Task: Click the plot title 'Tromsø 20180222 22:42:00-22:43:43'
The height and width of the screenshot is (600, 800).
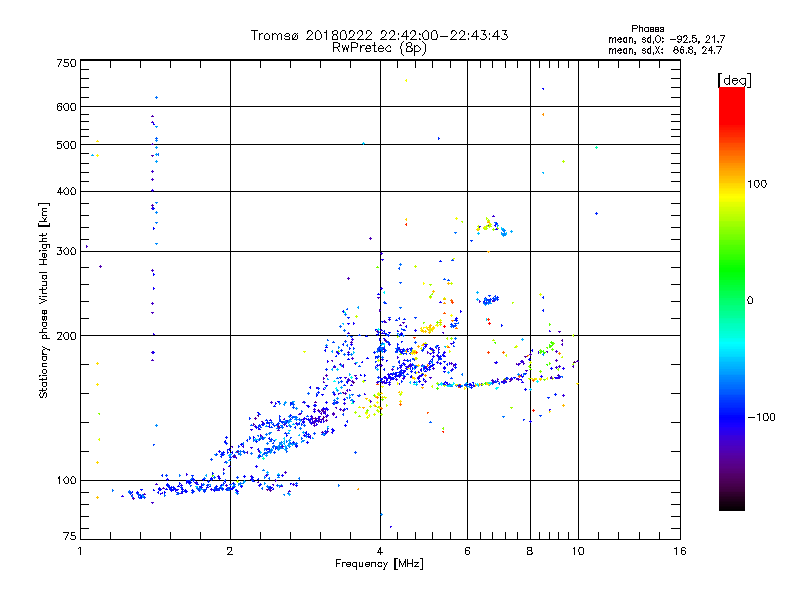Action: coord(379,35)
